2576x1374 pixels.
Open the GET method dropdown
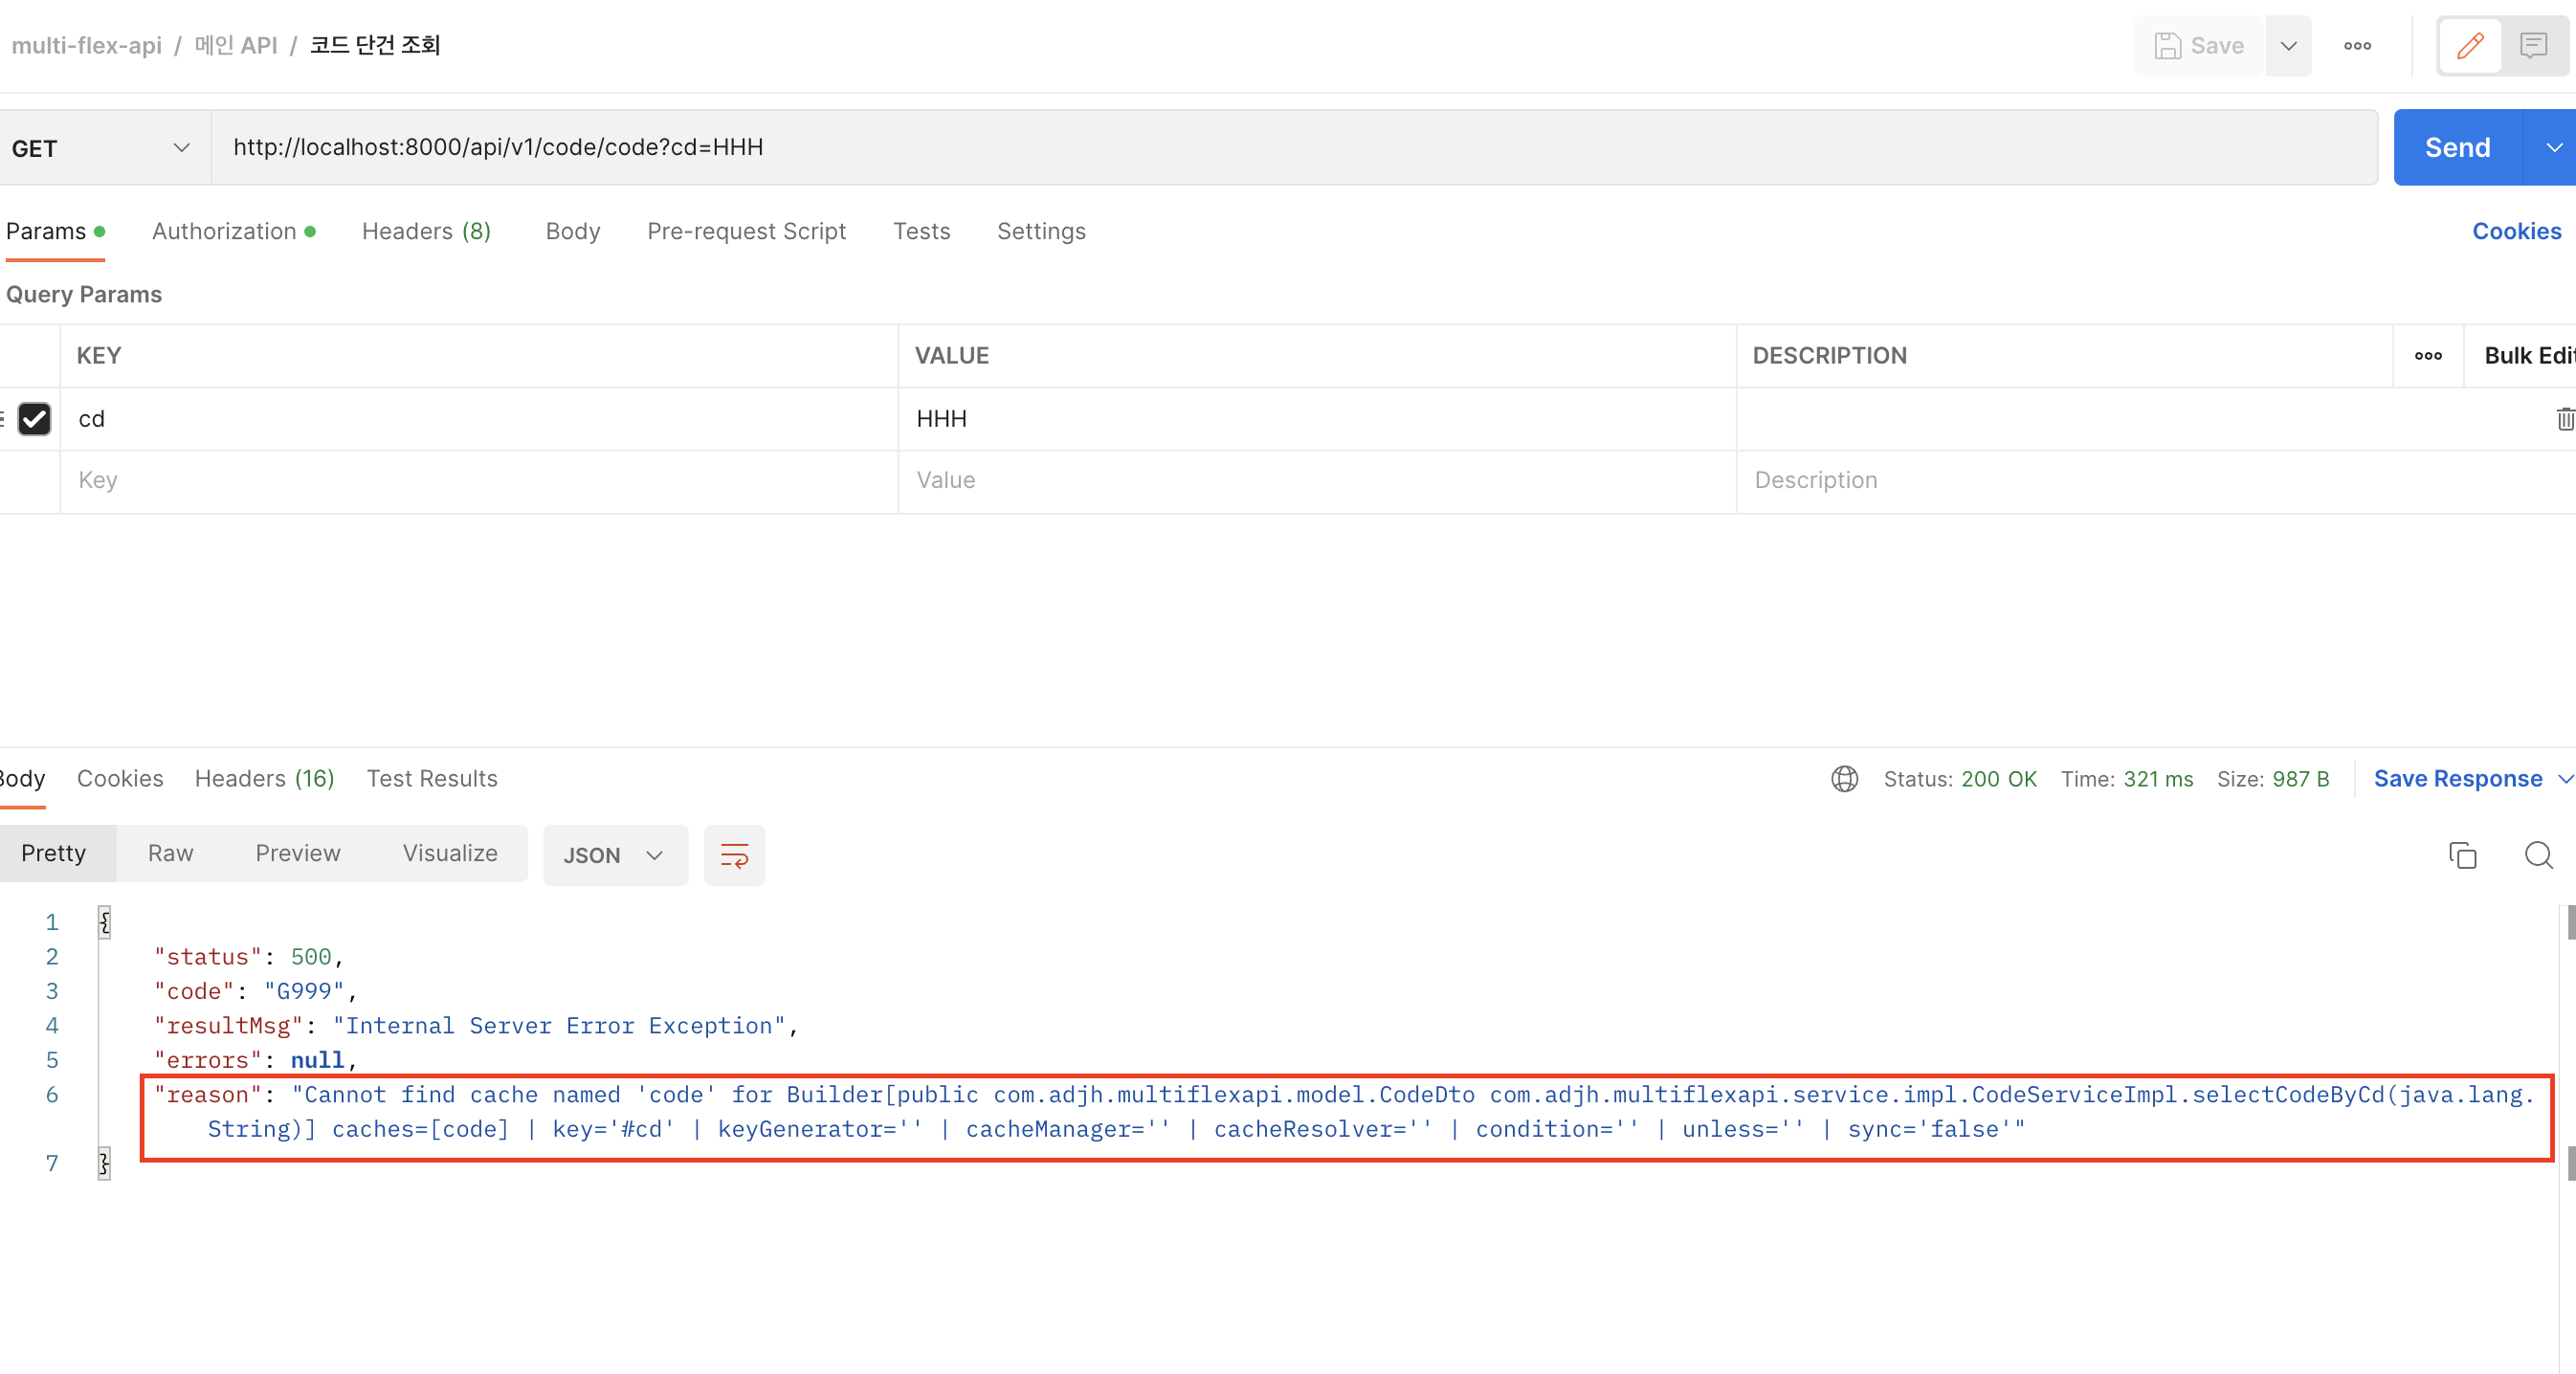[100, 148]
